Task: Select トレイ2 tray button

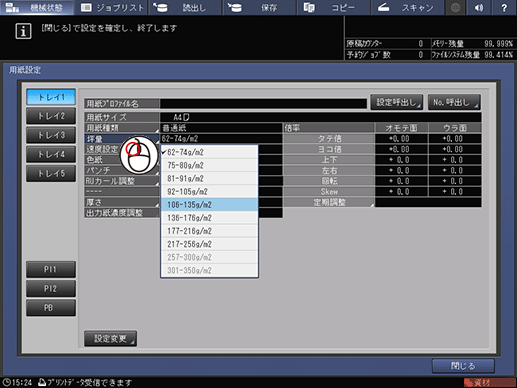Action: click(x=51, y=116)
